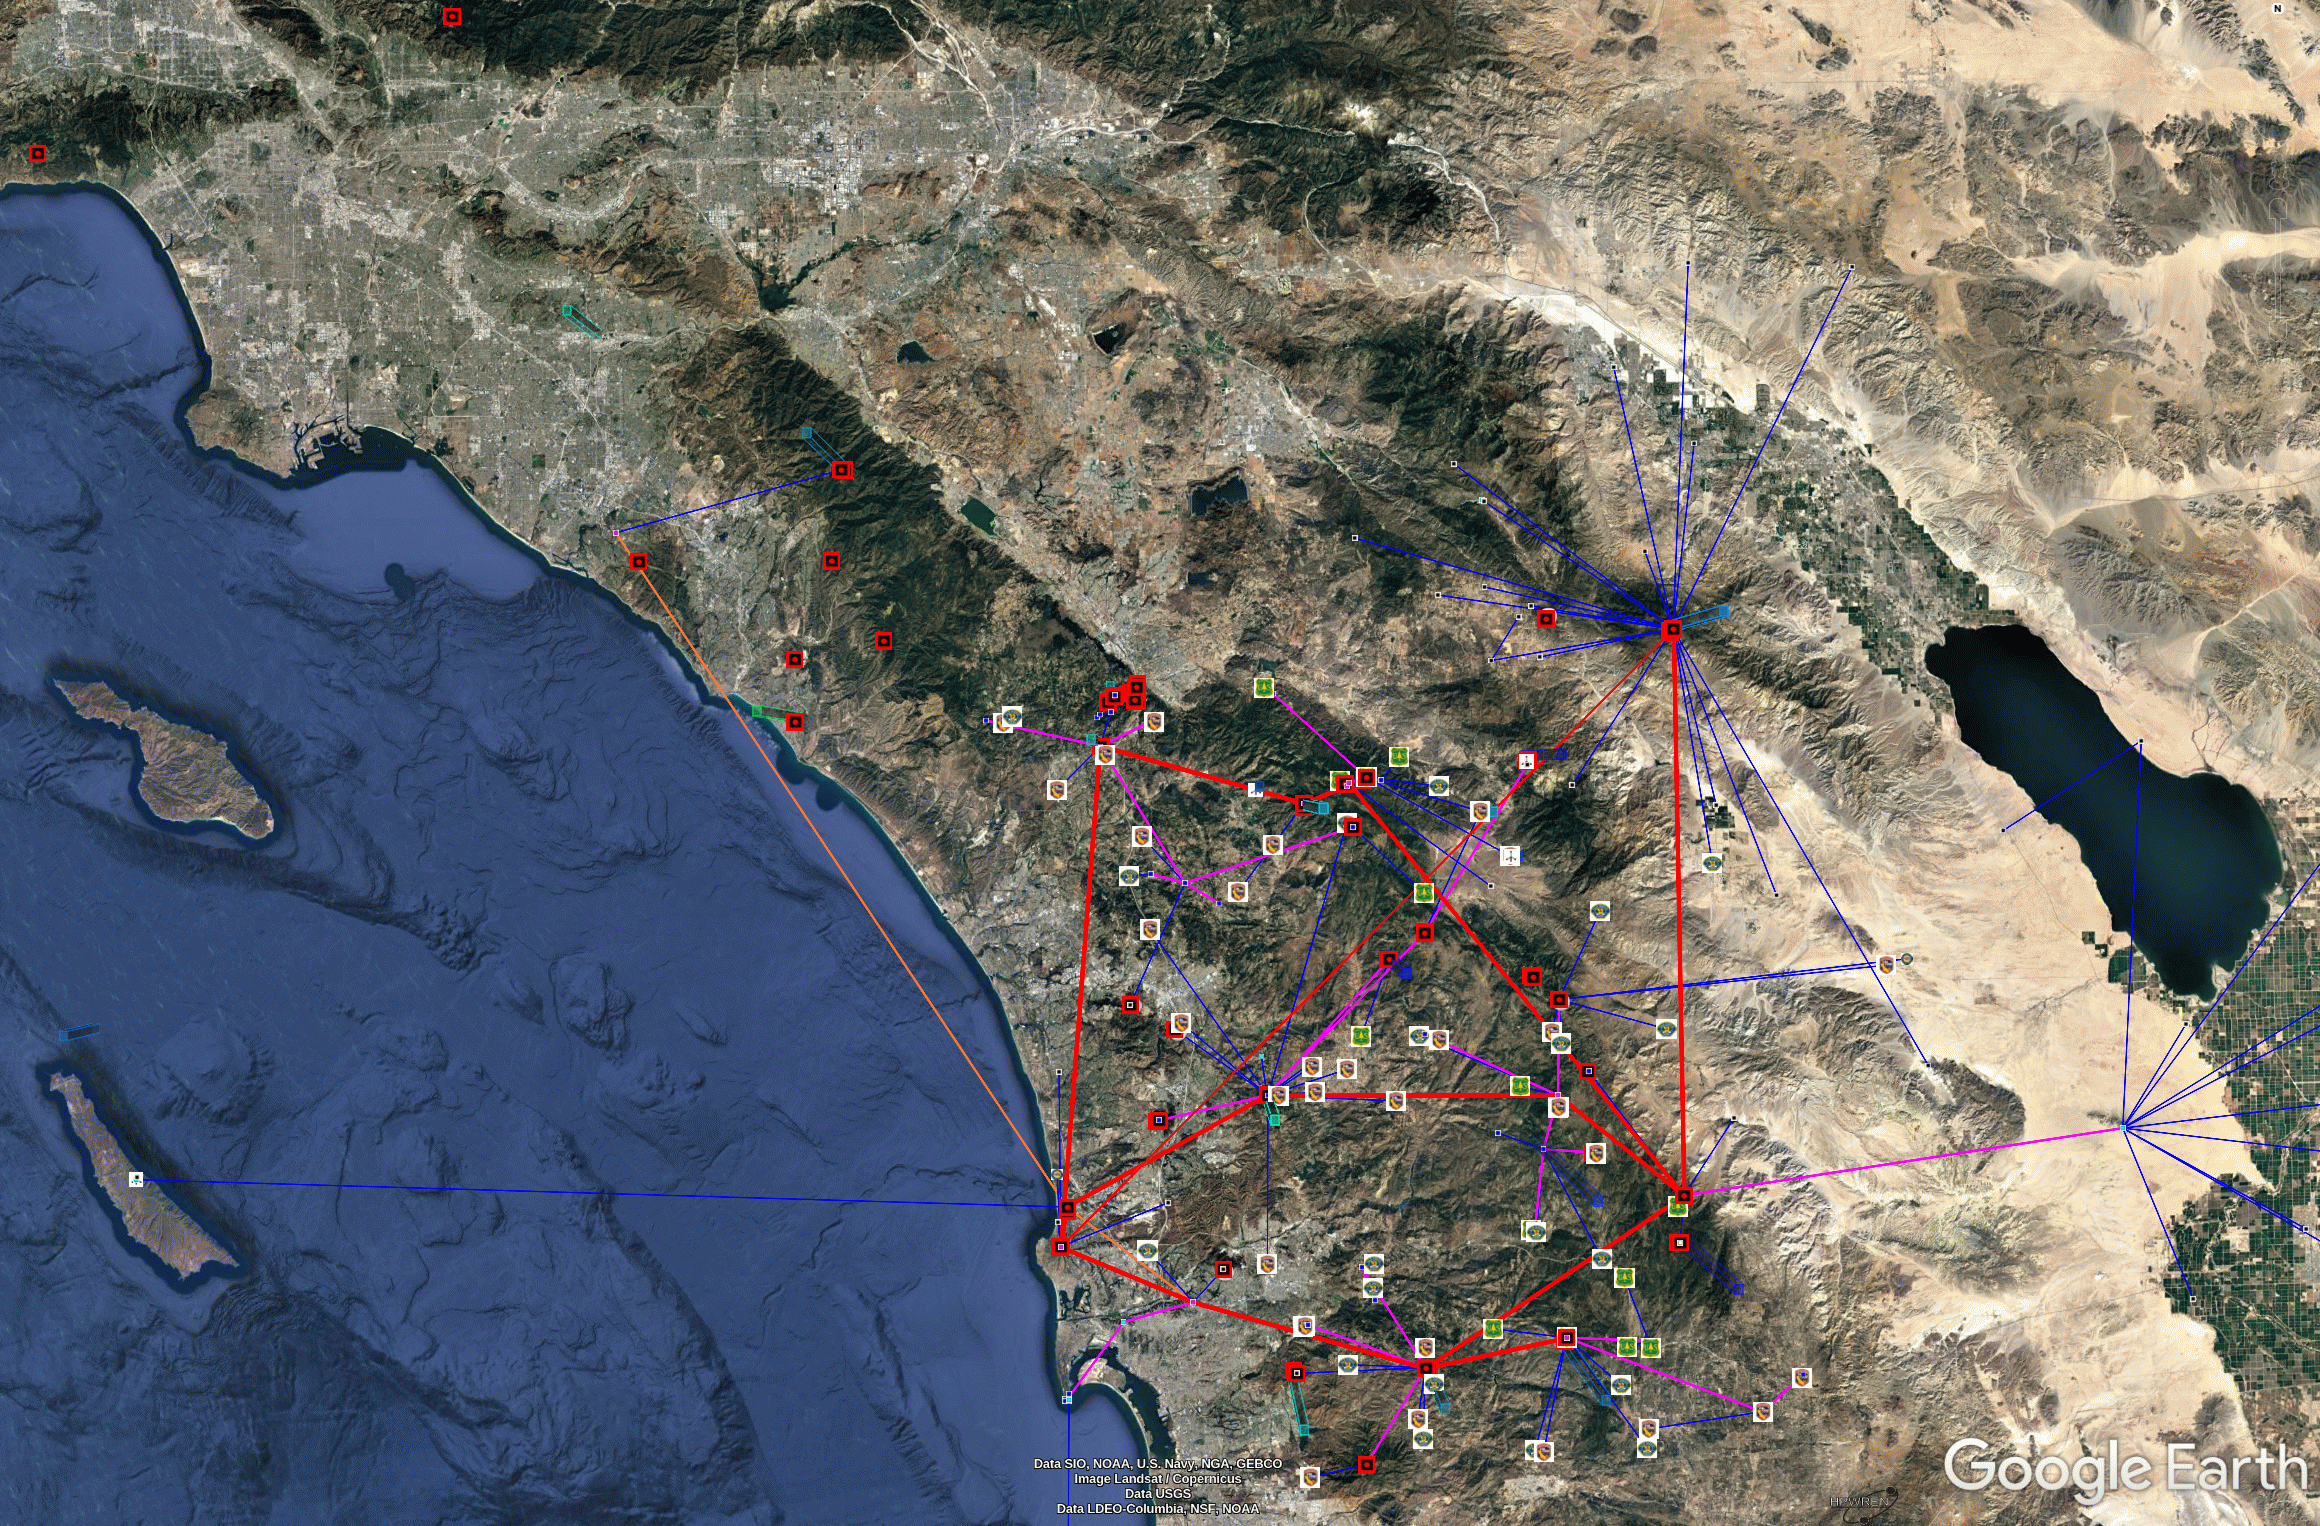The width and height of the screenshot is (2320, 1526).
Task: Click the left shield of the Forest Service pair
Action: coord(1627,1347)
